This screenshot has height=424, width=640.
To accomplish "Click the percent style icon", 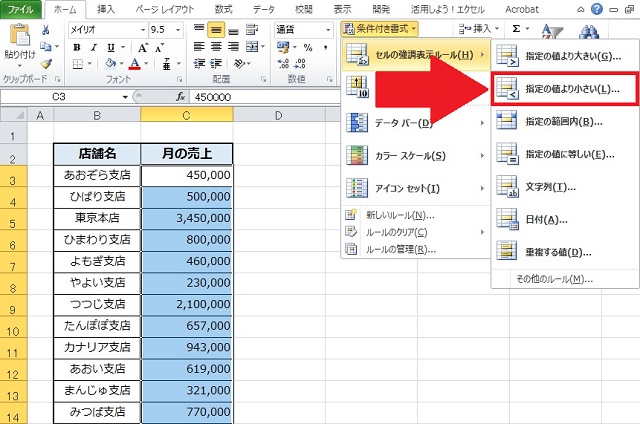I will point(308,47).
